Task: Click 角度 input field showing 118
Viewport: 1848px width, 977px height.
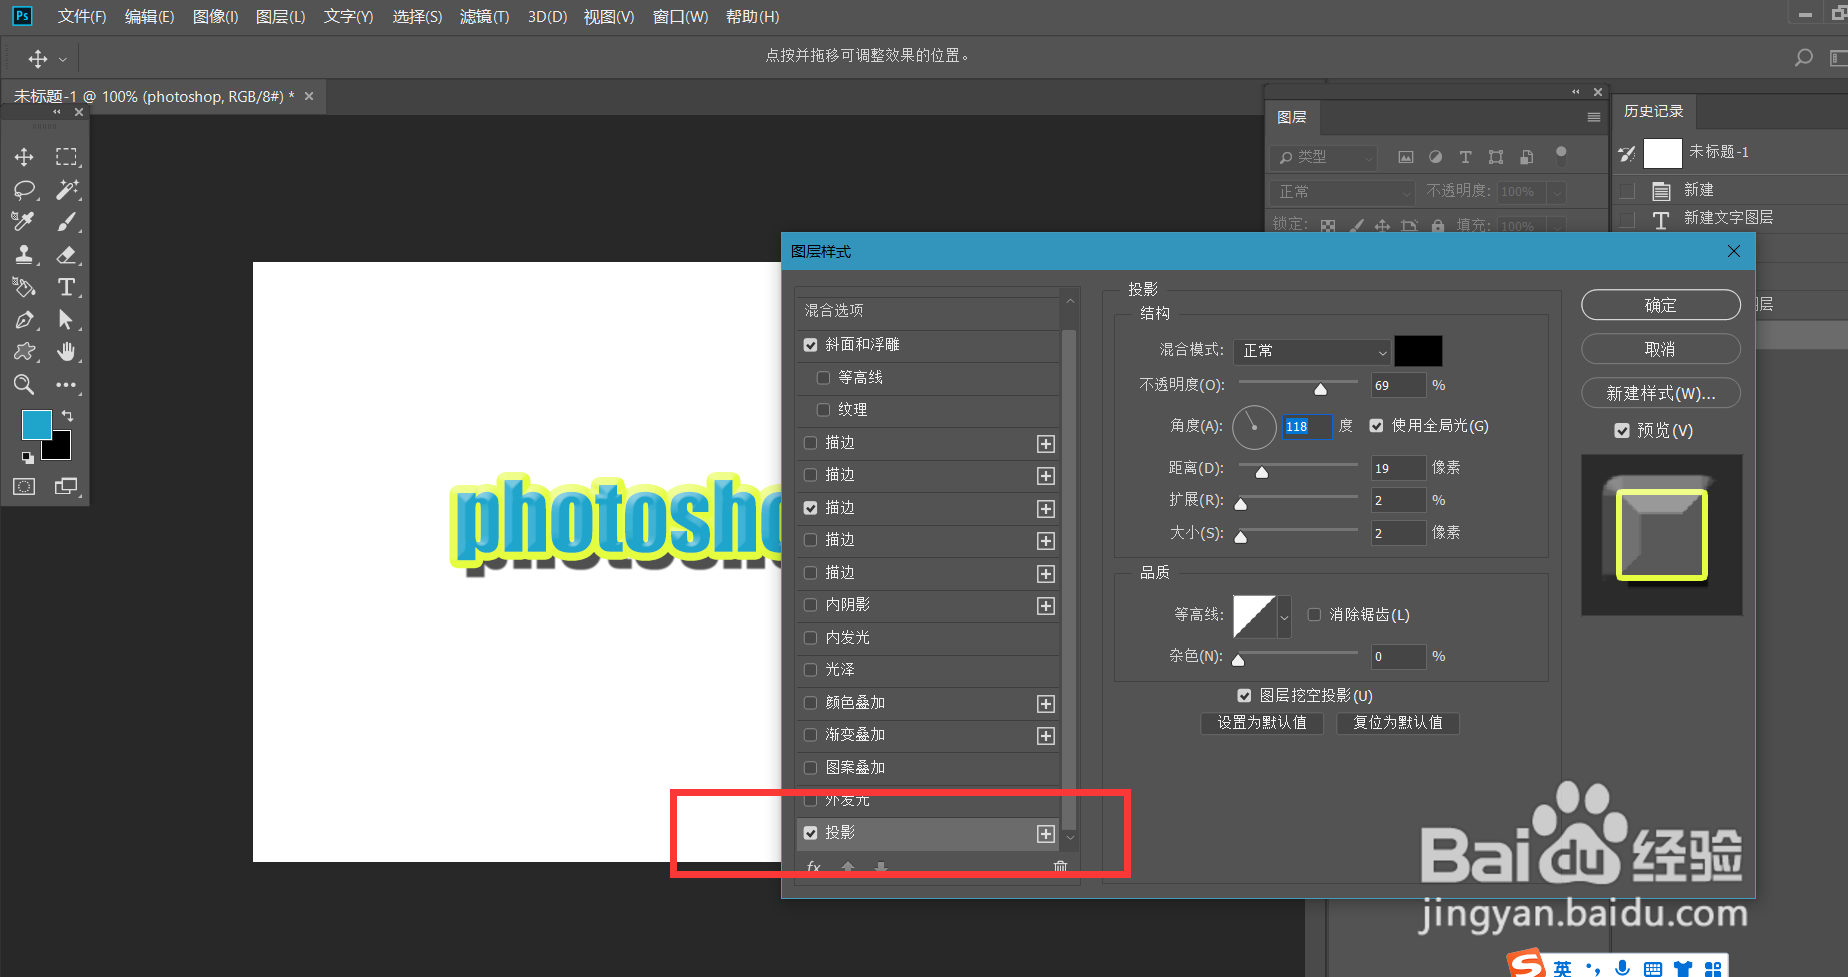Action: point(1307,426)
